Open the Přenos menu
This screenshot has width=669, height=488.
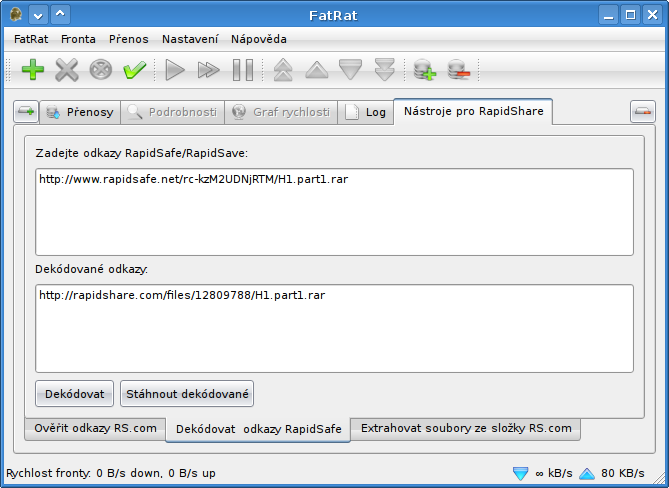[x=128, y=39]
